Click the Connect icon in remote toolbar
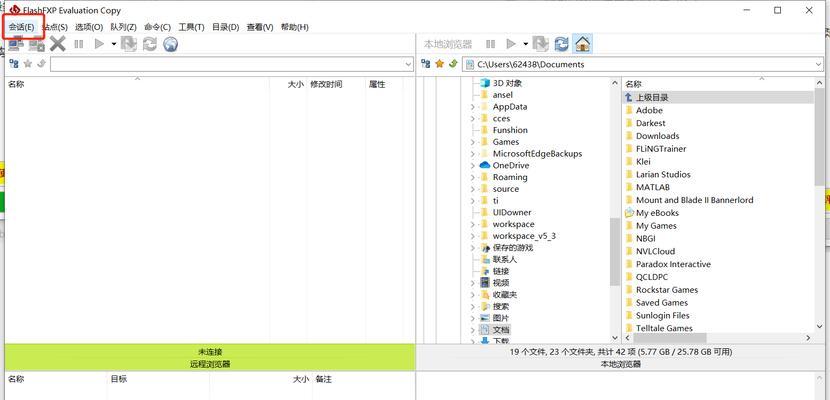 16,44
